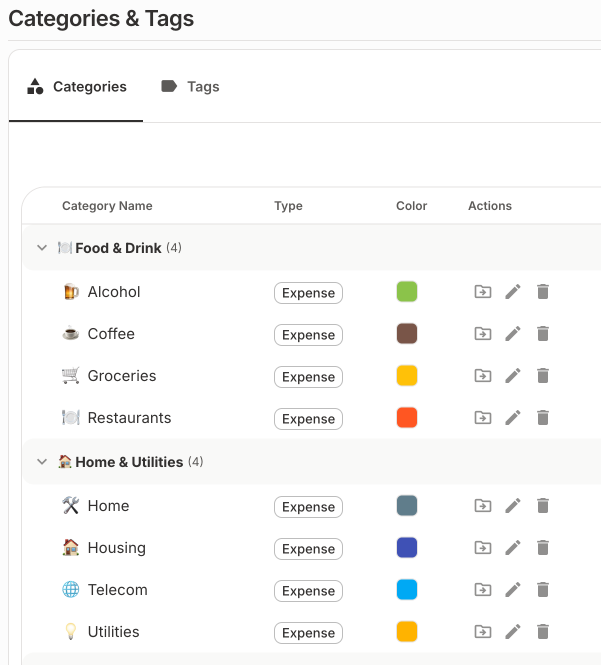Click the move-to-group icon for Housing
Viewport: 601px width, 665px height.
(483, 548)
